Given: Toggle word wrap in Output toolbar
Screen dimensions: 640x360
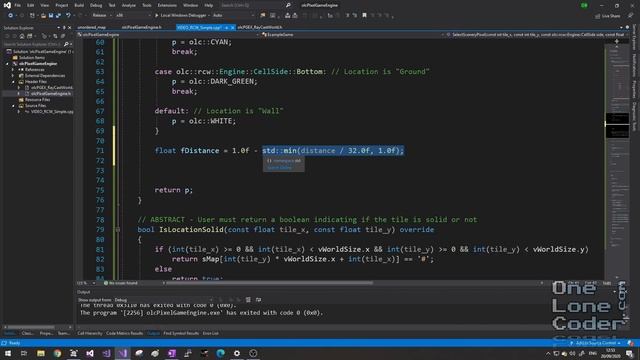Looking at the screenshot, I should [258, 300].
